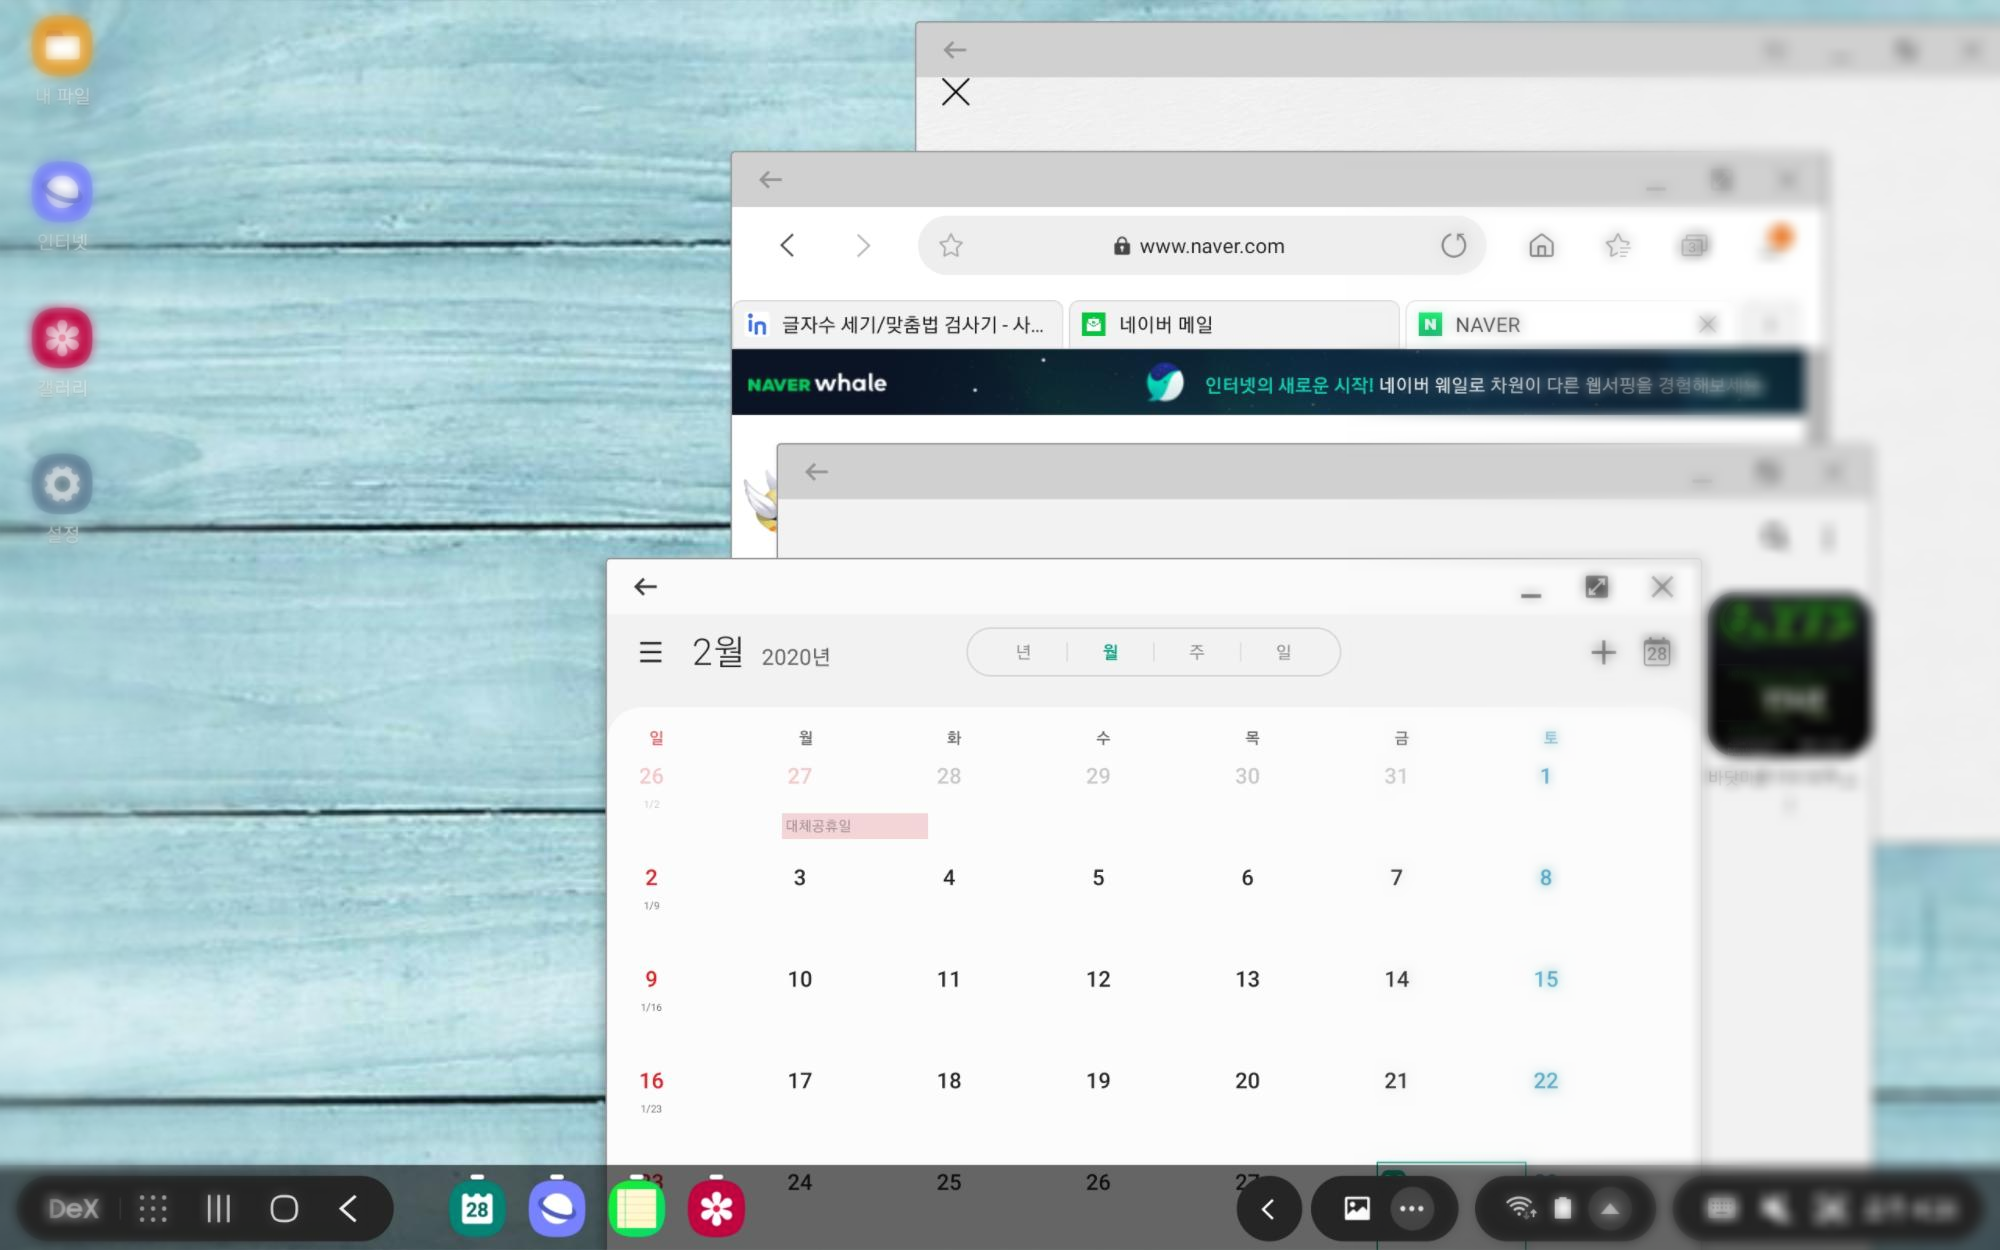Jump to today using calendar icon

1656,653
